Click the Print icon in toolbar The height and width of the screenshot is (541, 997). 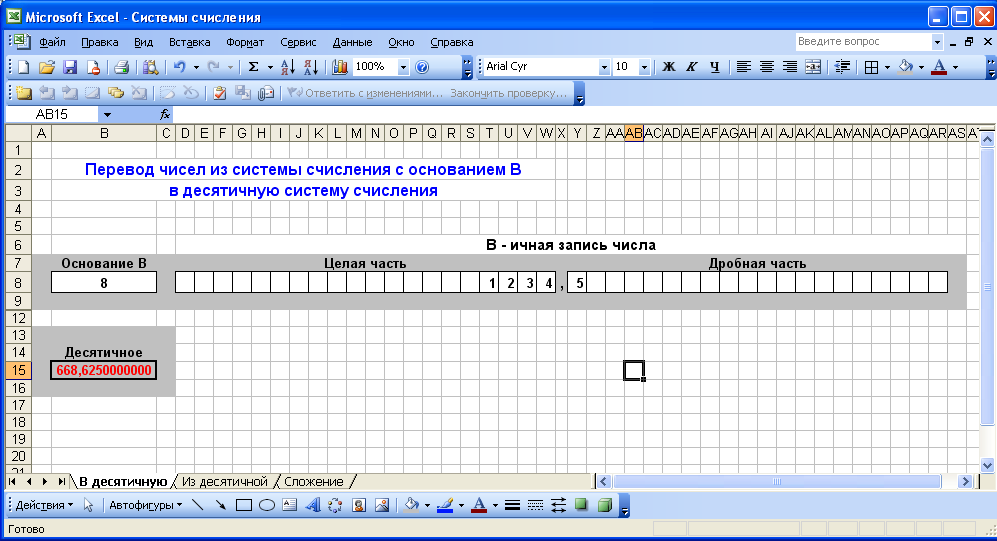(121, 67)
